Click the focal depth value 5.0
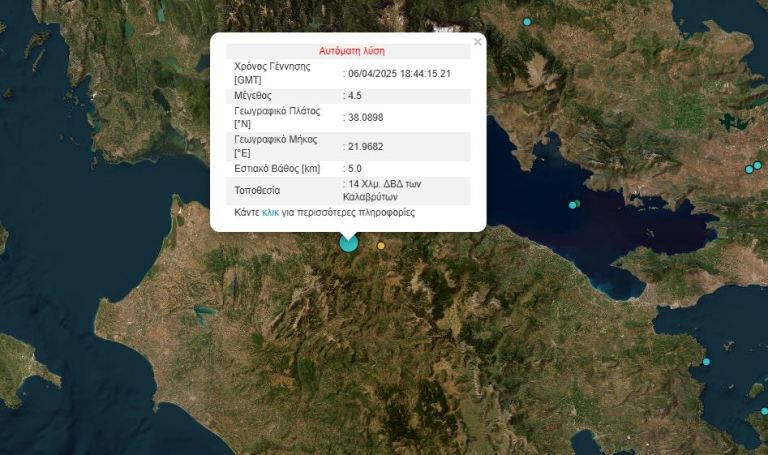 click(354, 169)
